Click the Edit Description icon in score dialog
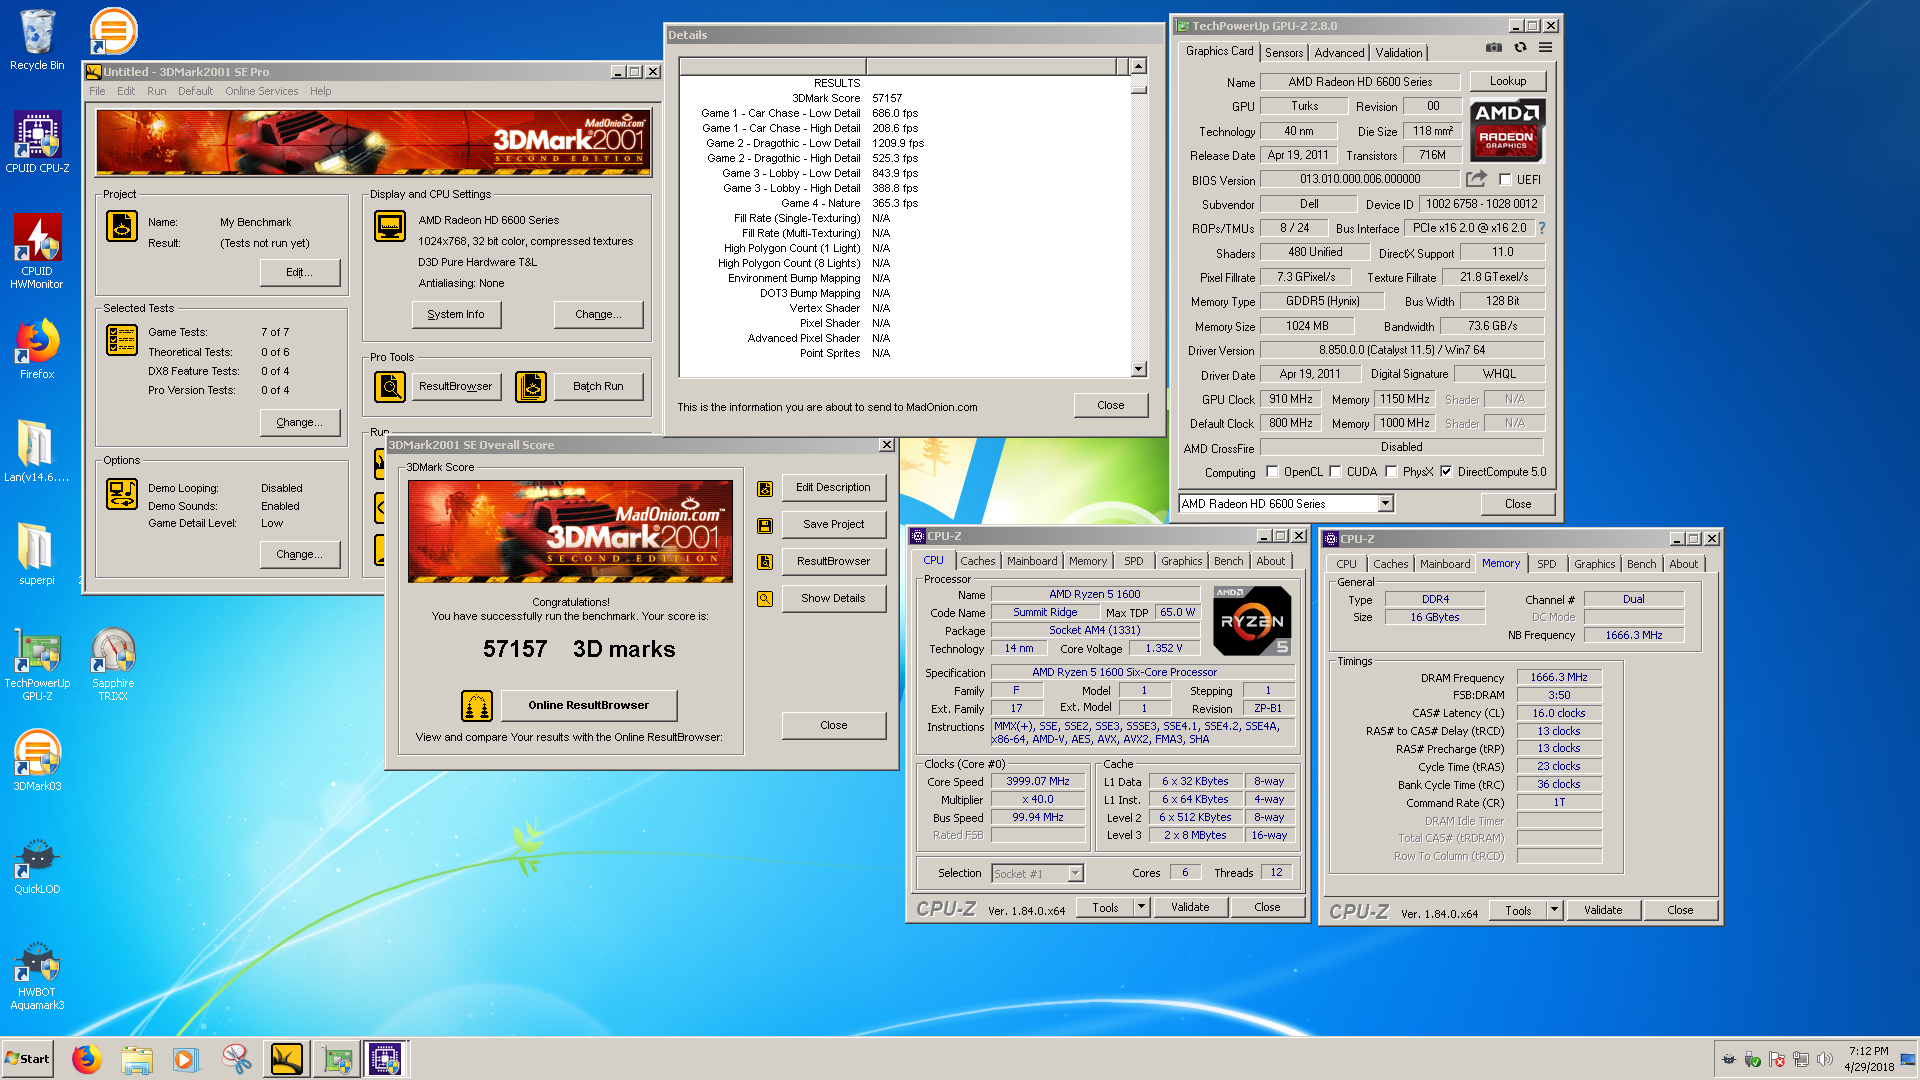The image size is (1920, 1080). [x=765, y=489]
